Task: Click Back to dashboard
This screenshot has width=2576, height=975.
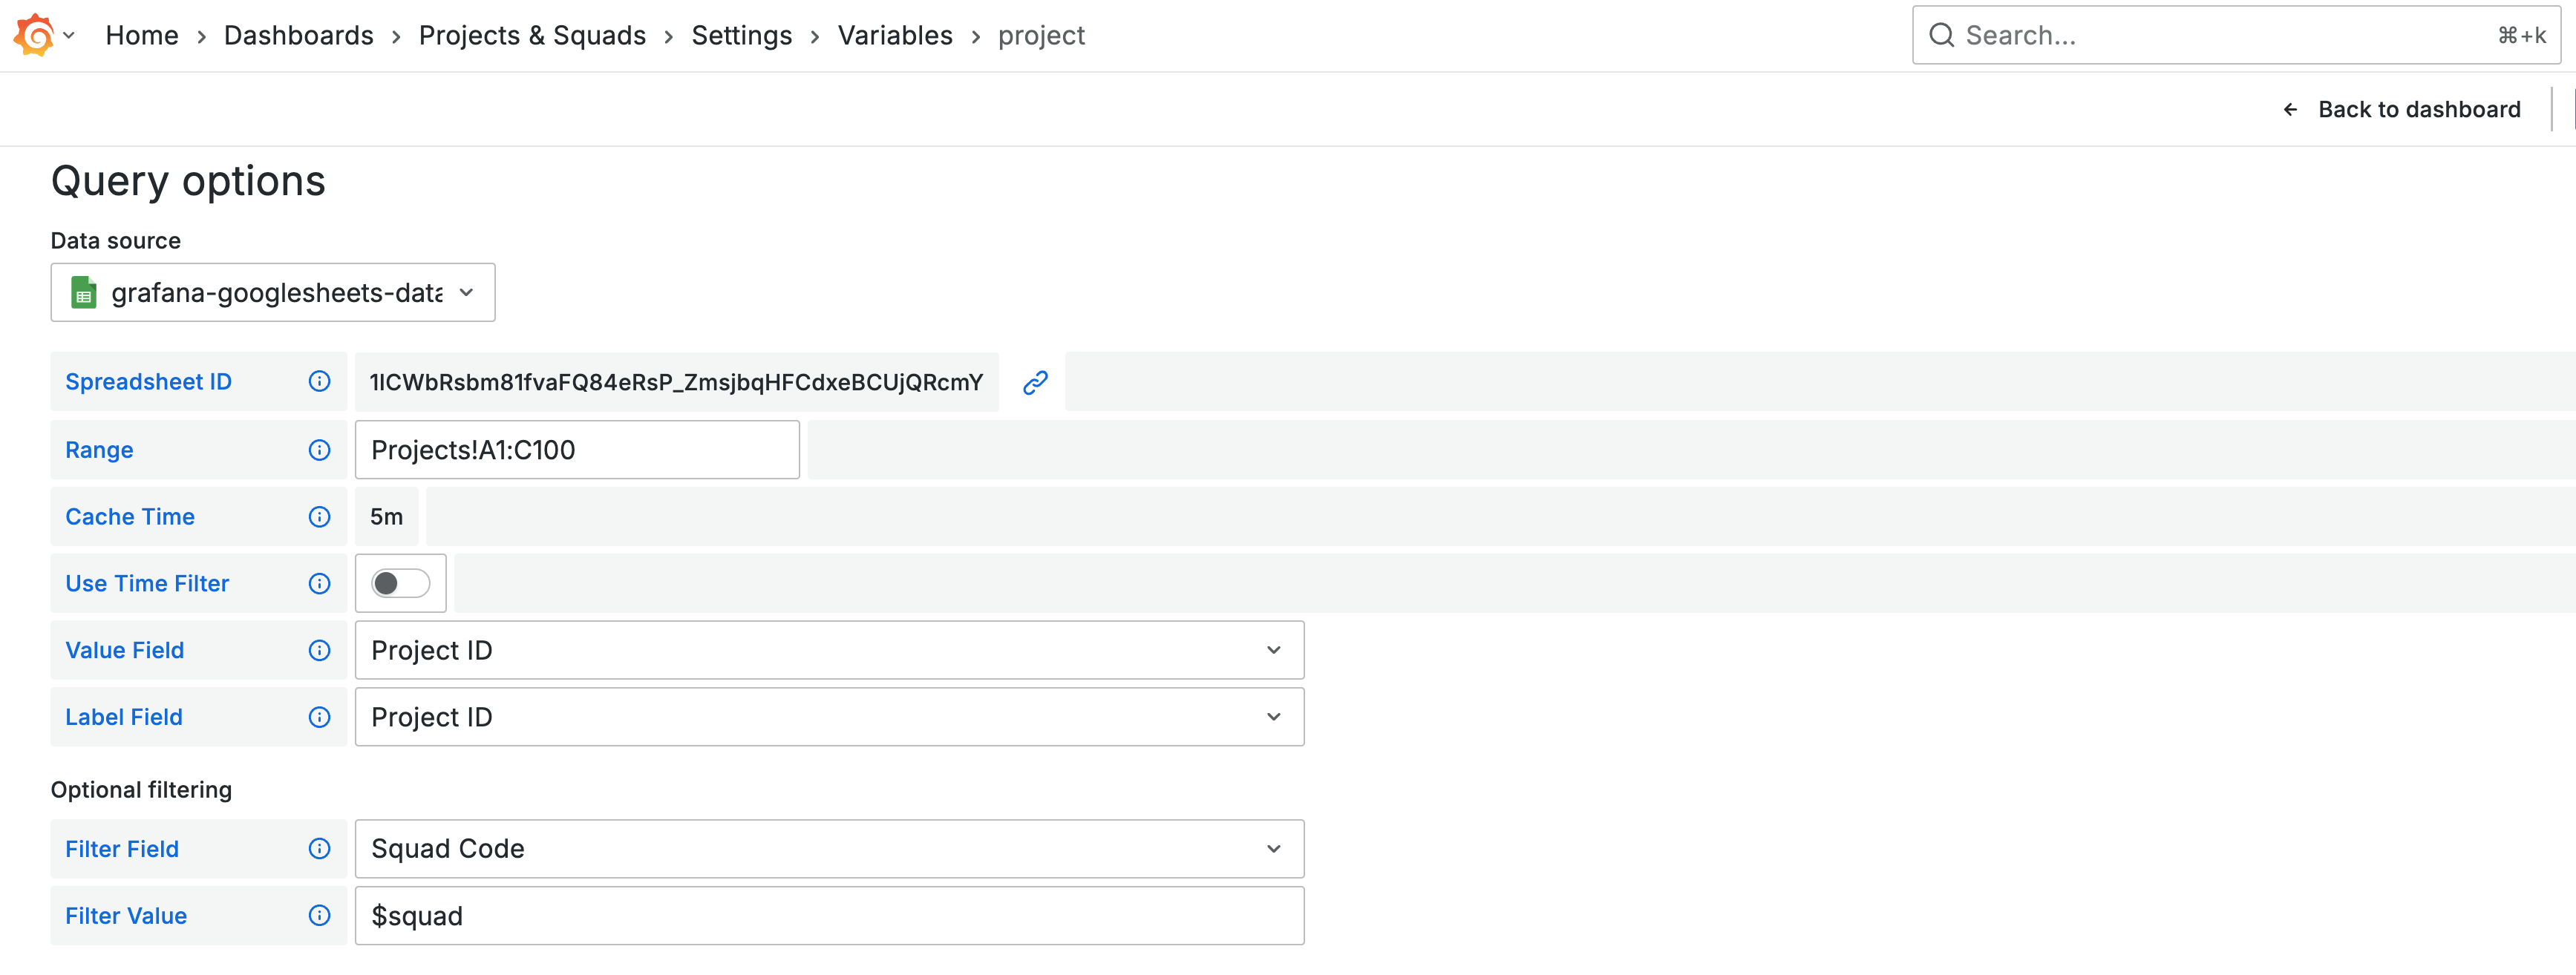Action: click(2419, 109)
